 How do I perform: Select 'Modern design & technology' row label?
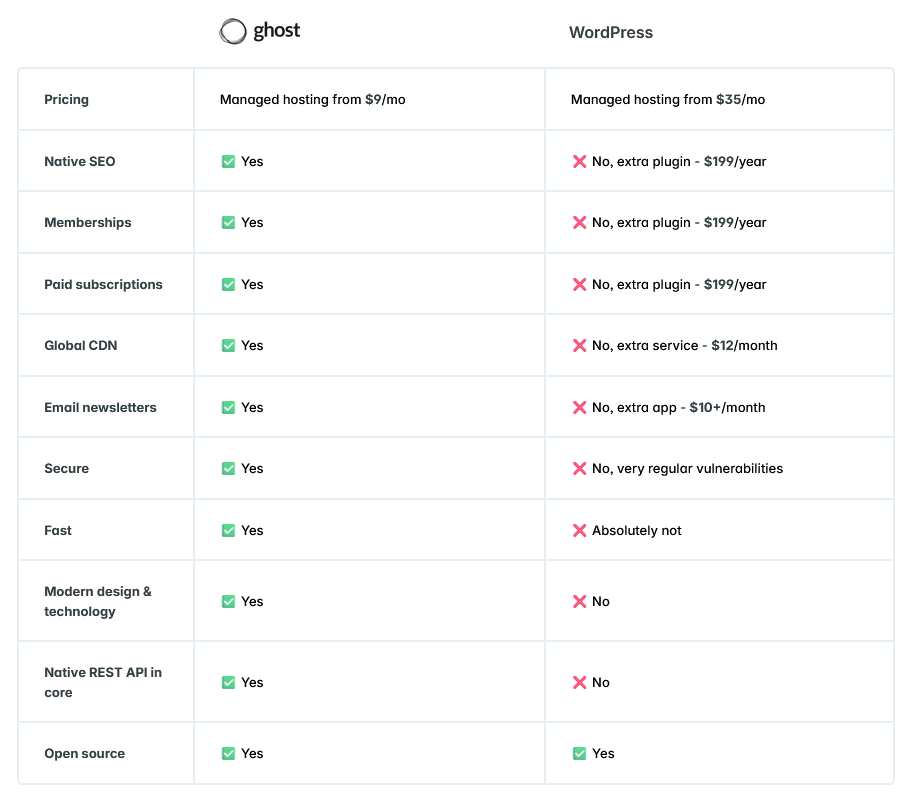98,602
